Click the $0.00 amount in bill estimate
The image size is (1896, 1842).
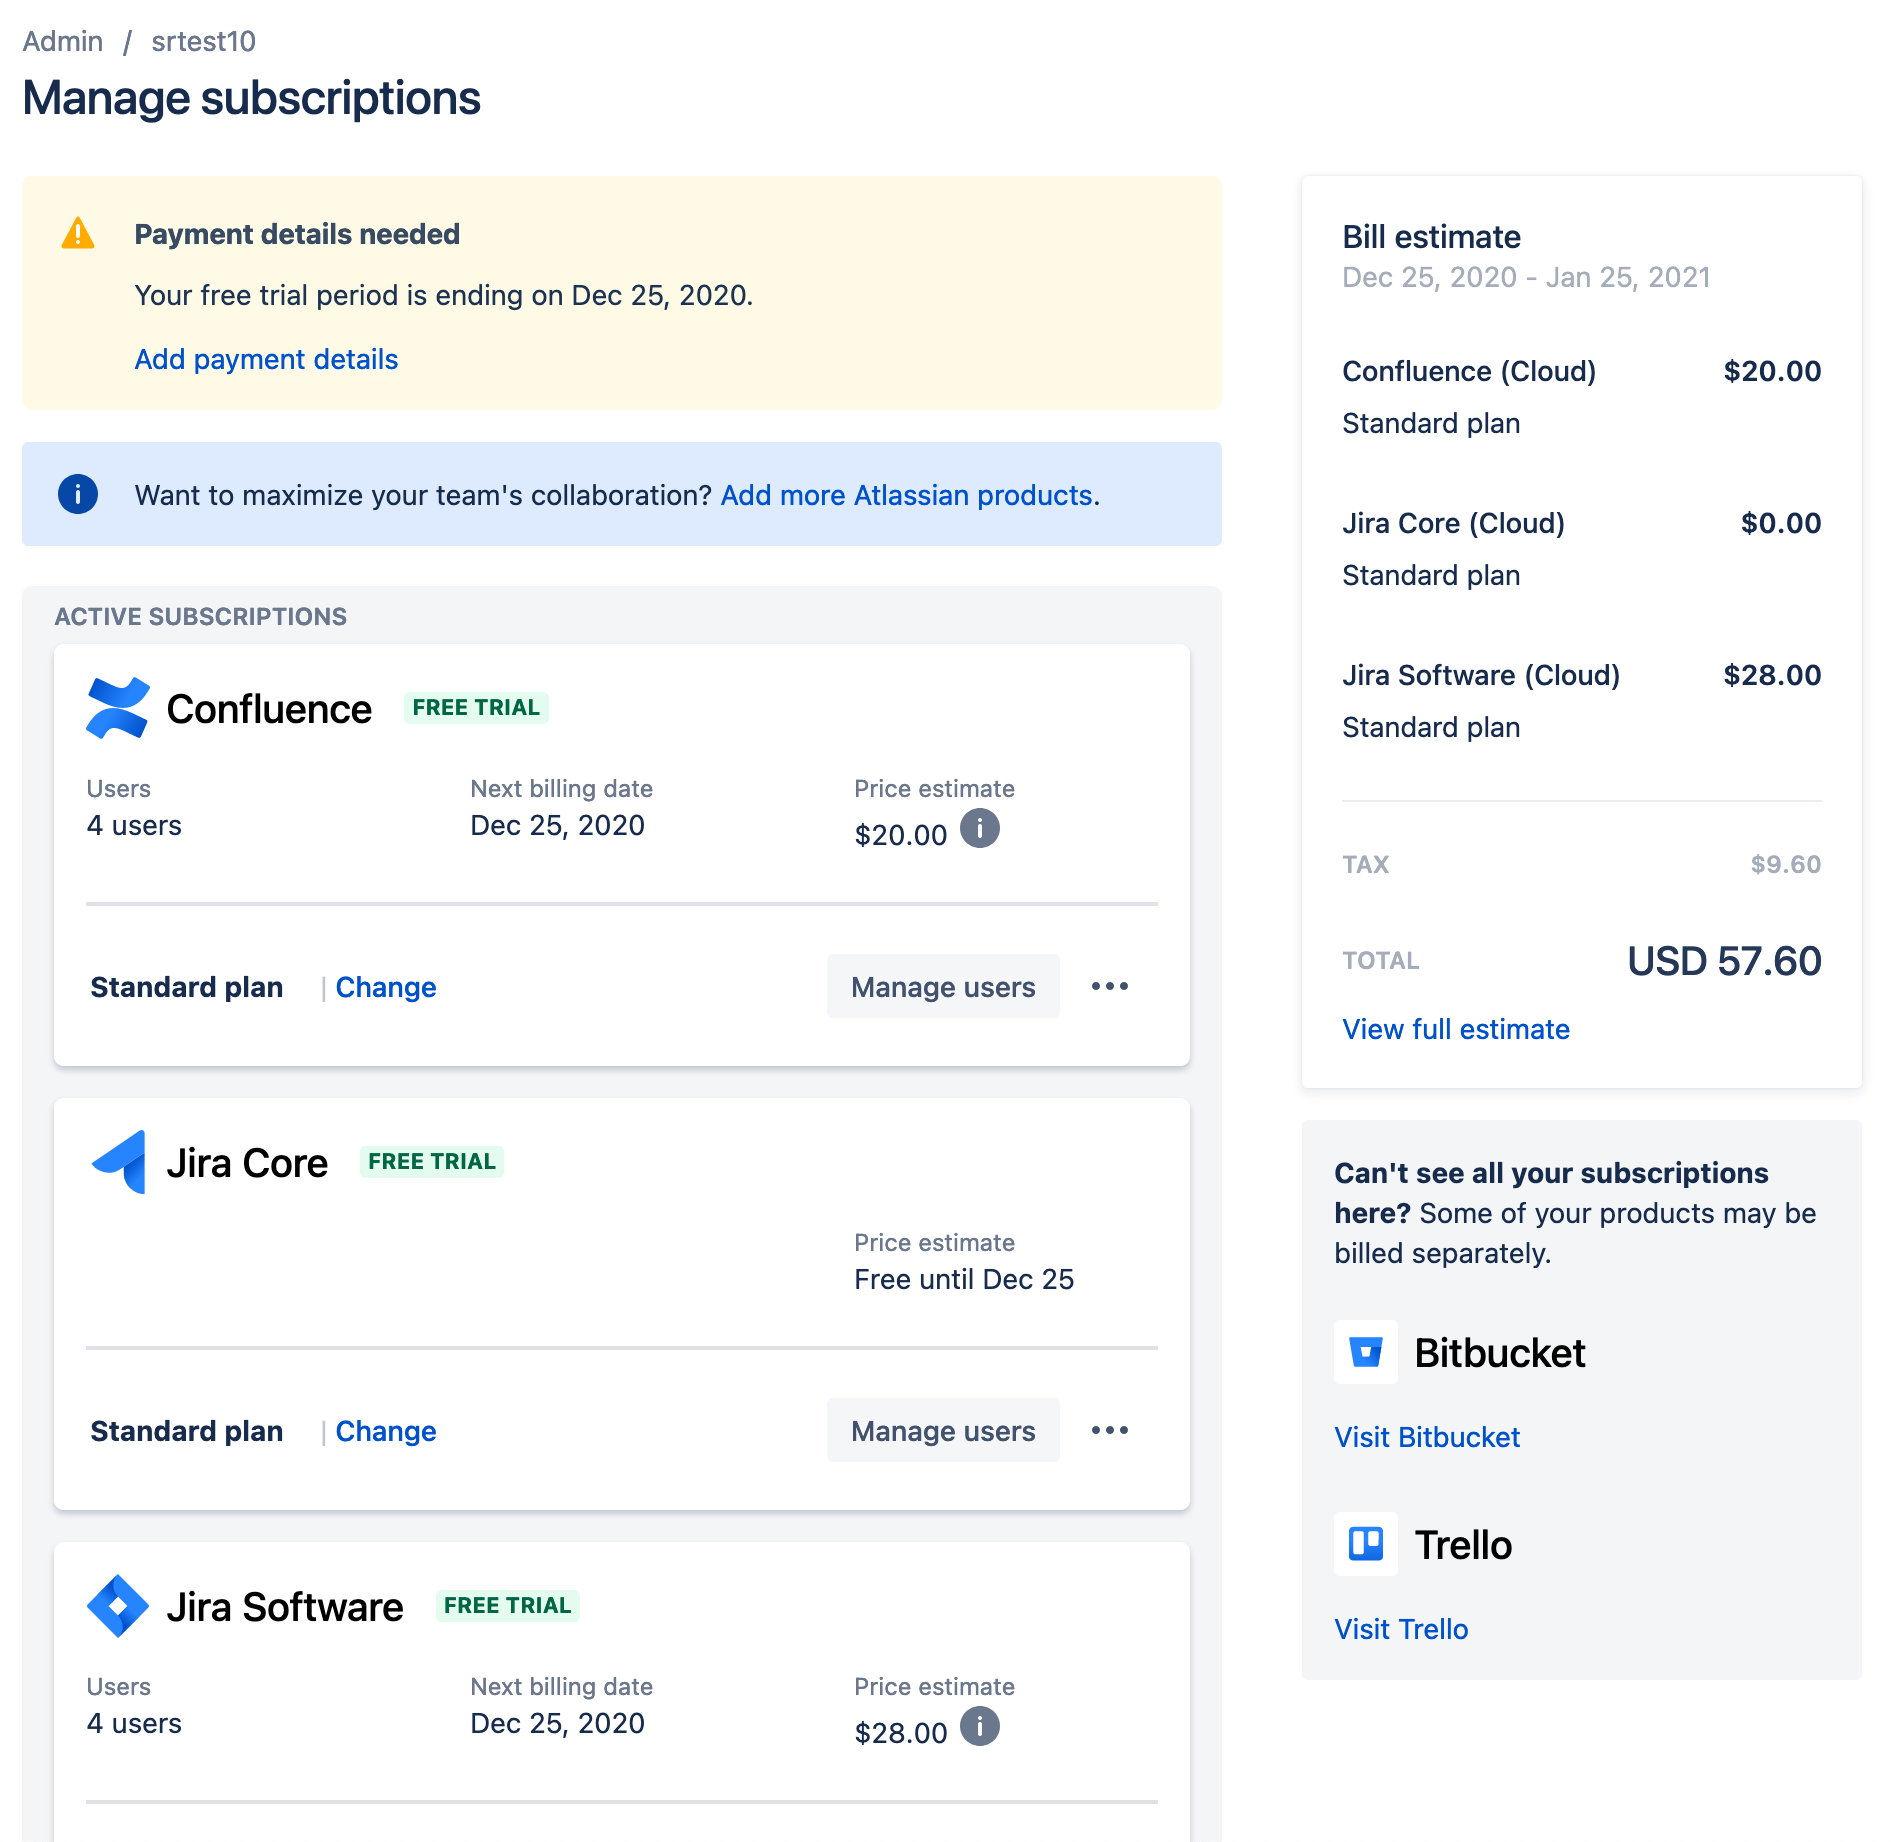[x=1781, y=523]
